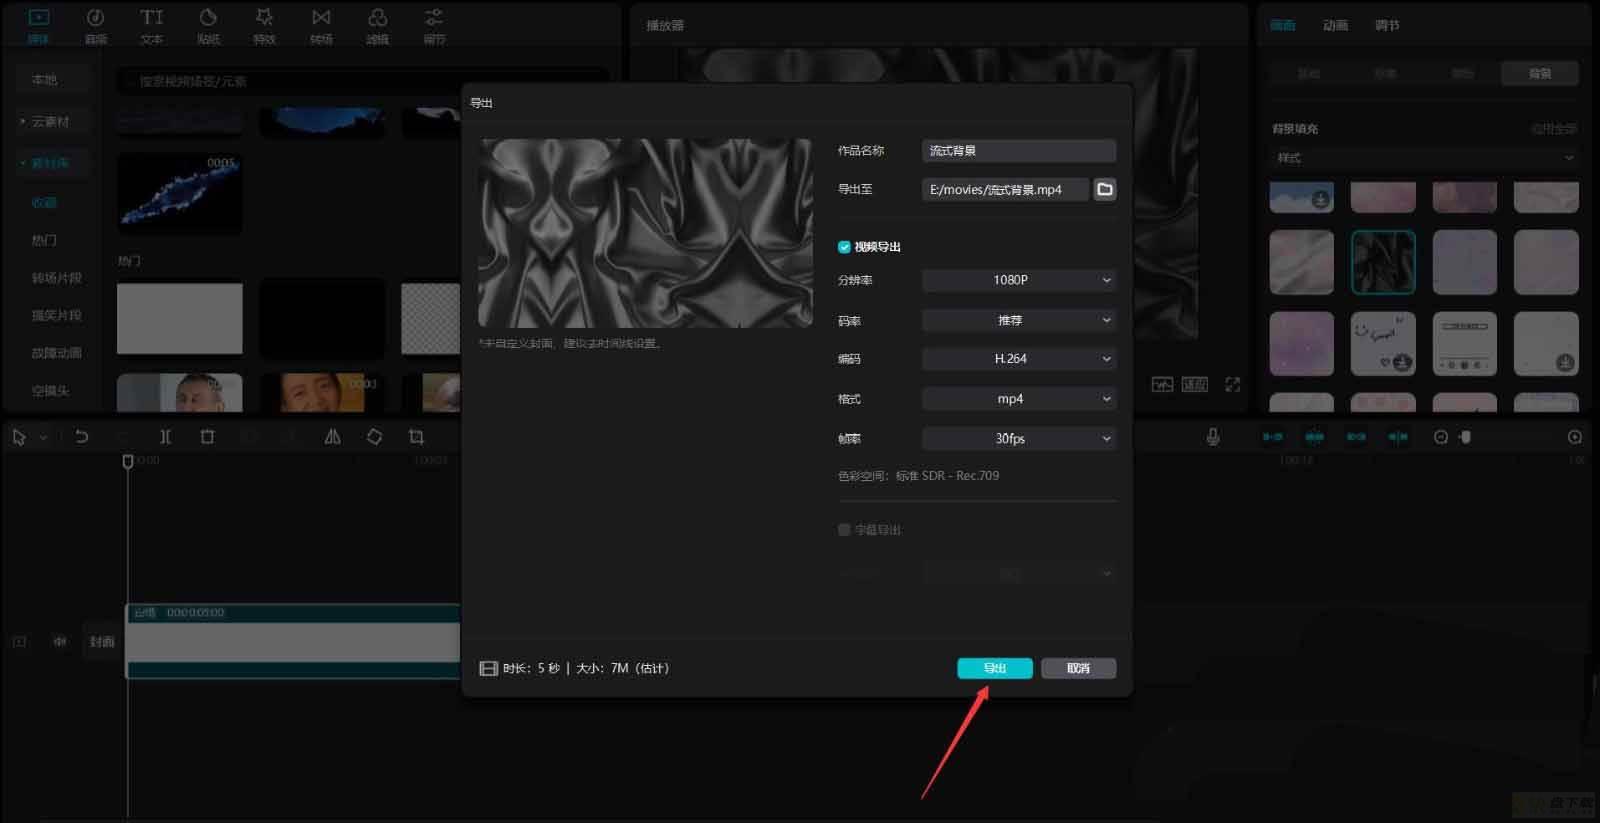Viewport: 1600px width, 823px height.
Task: Select 热门 in the media sidebar
Action: coord(44,241)
